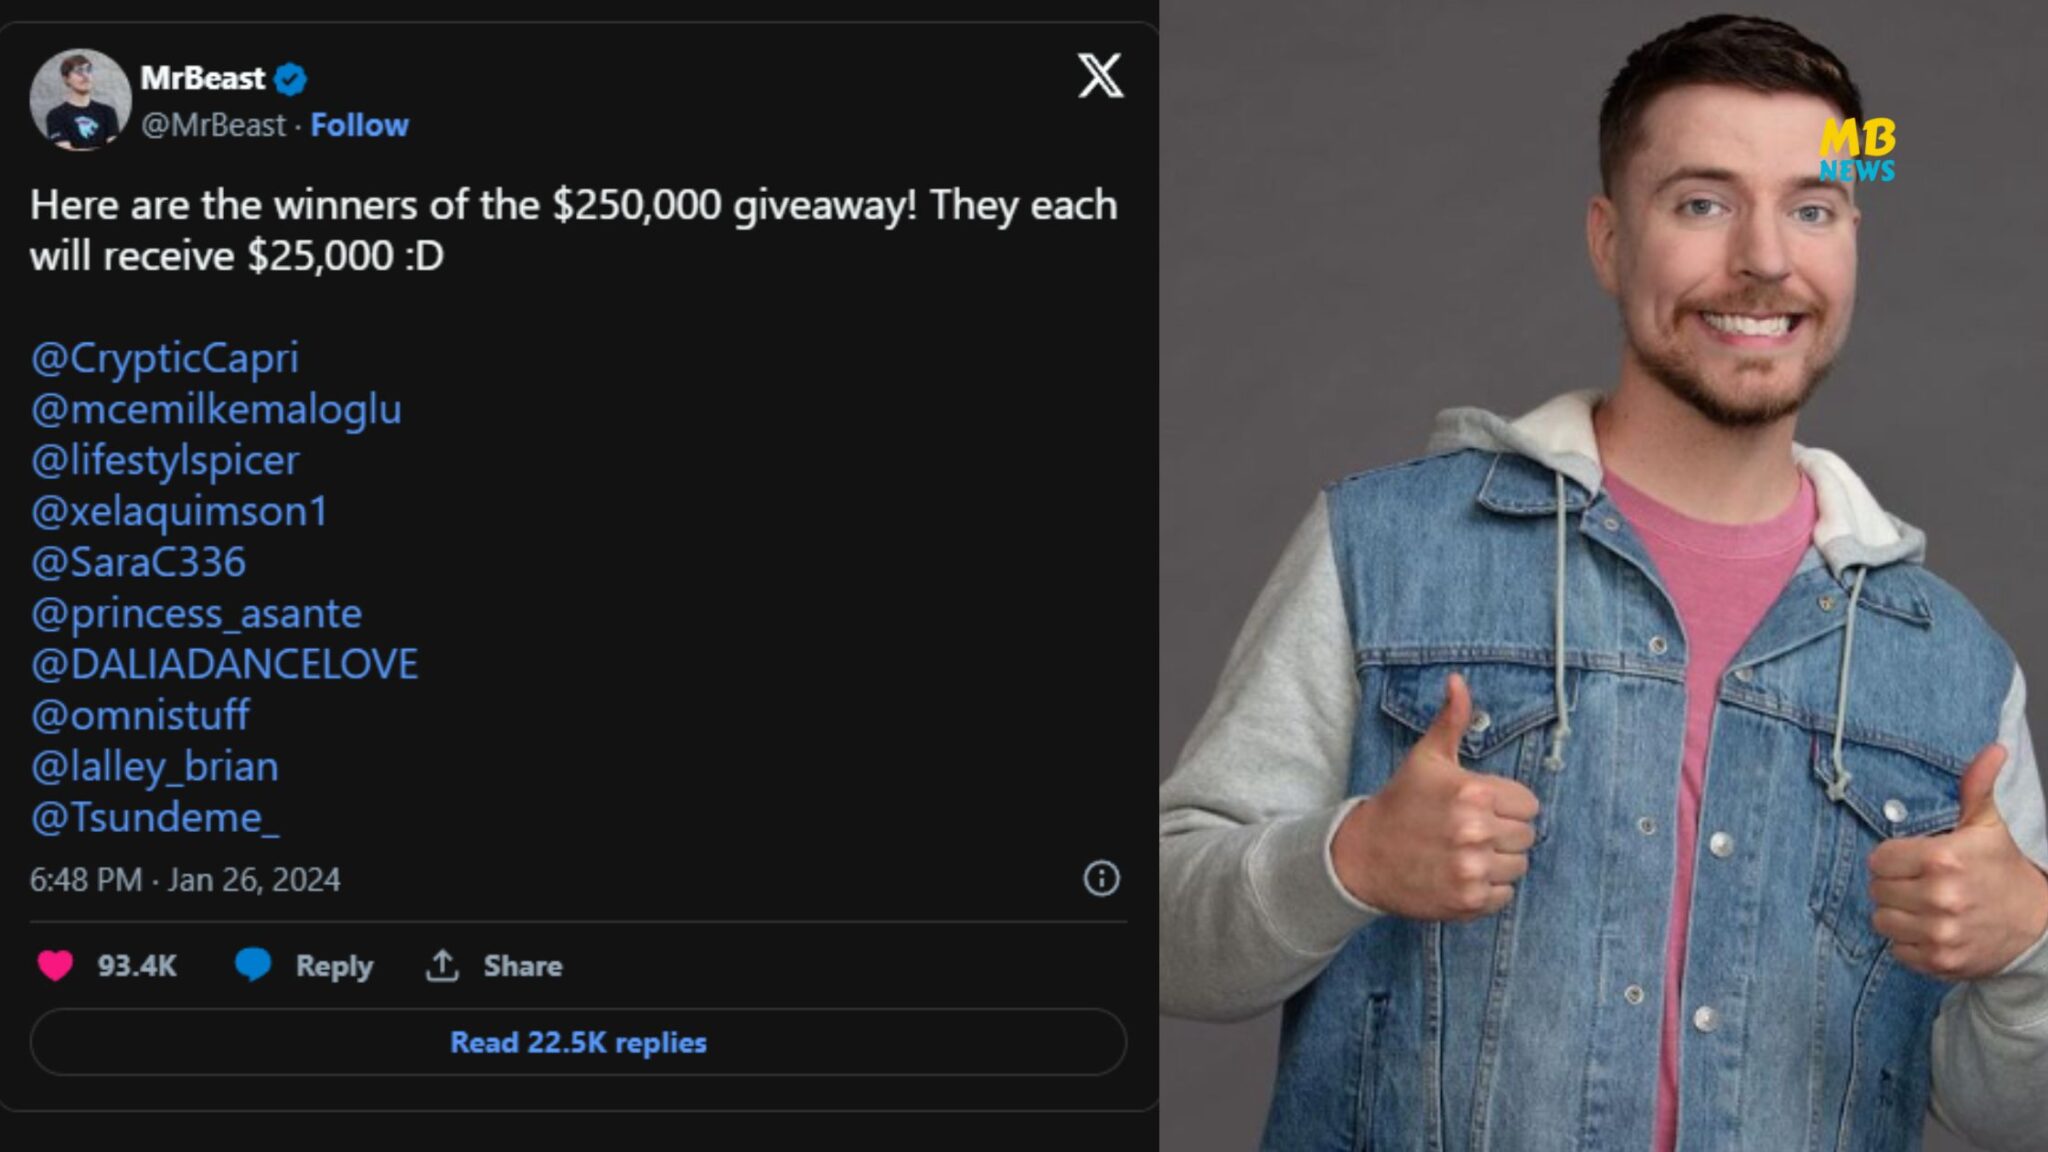Open the @DALIADANCELOVE profile link
Viewport: 2048px width, 1152px height.
225,664
